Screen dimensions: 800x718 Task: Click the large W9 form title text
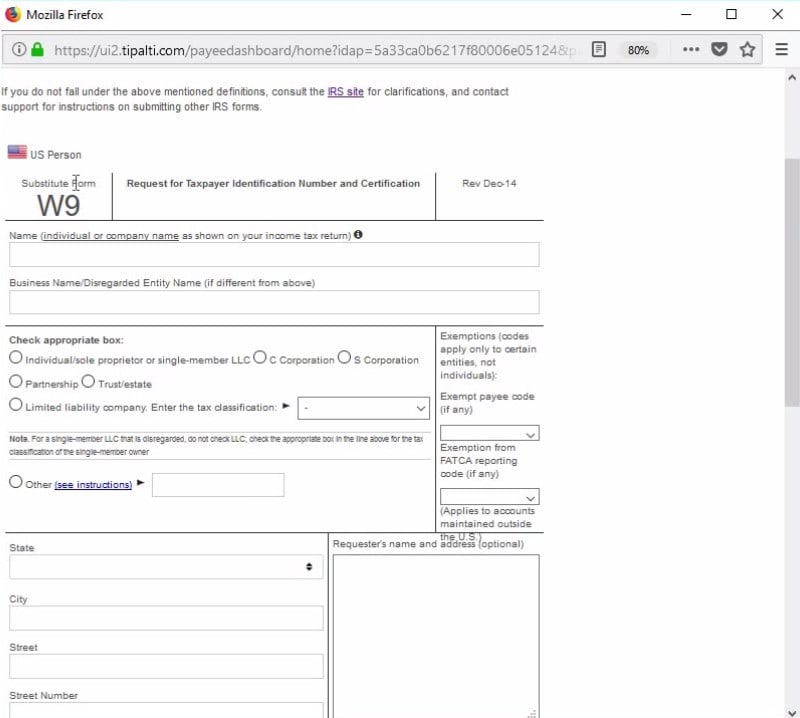[58, 206]
